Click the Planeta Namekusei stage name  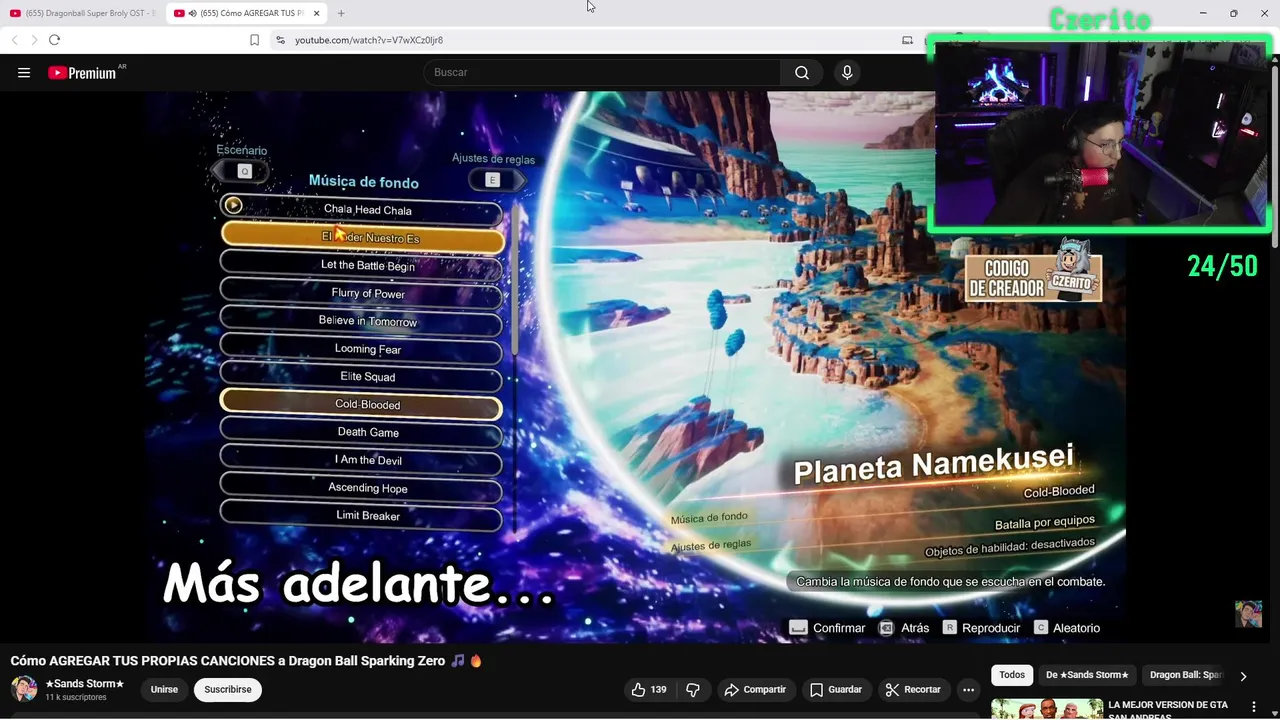[933, 466]
